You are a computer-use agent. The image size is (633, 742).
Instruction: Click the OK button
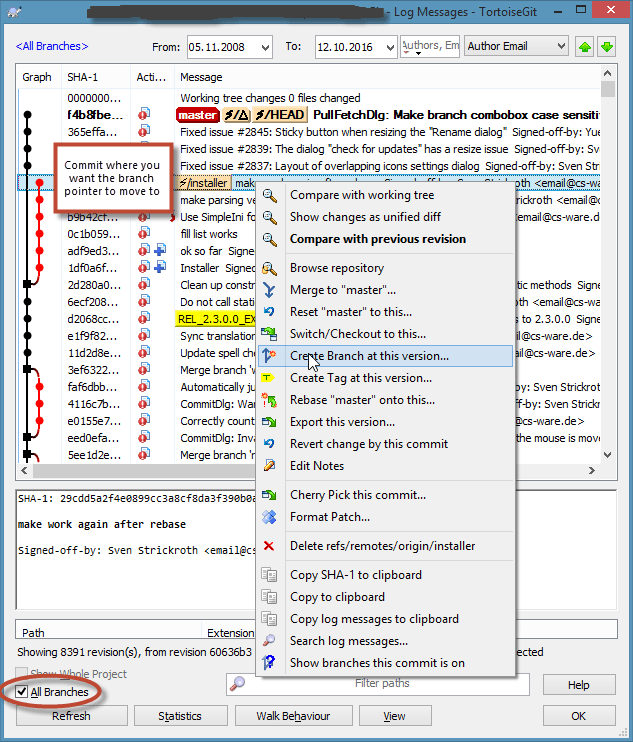pos(579,716)
